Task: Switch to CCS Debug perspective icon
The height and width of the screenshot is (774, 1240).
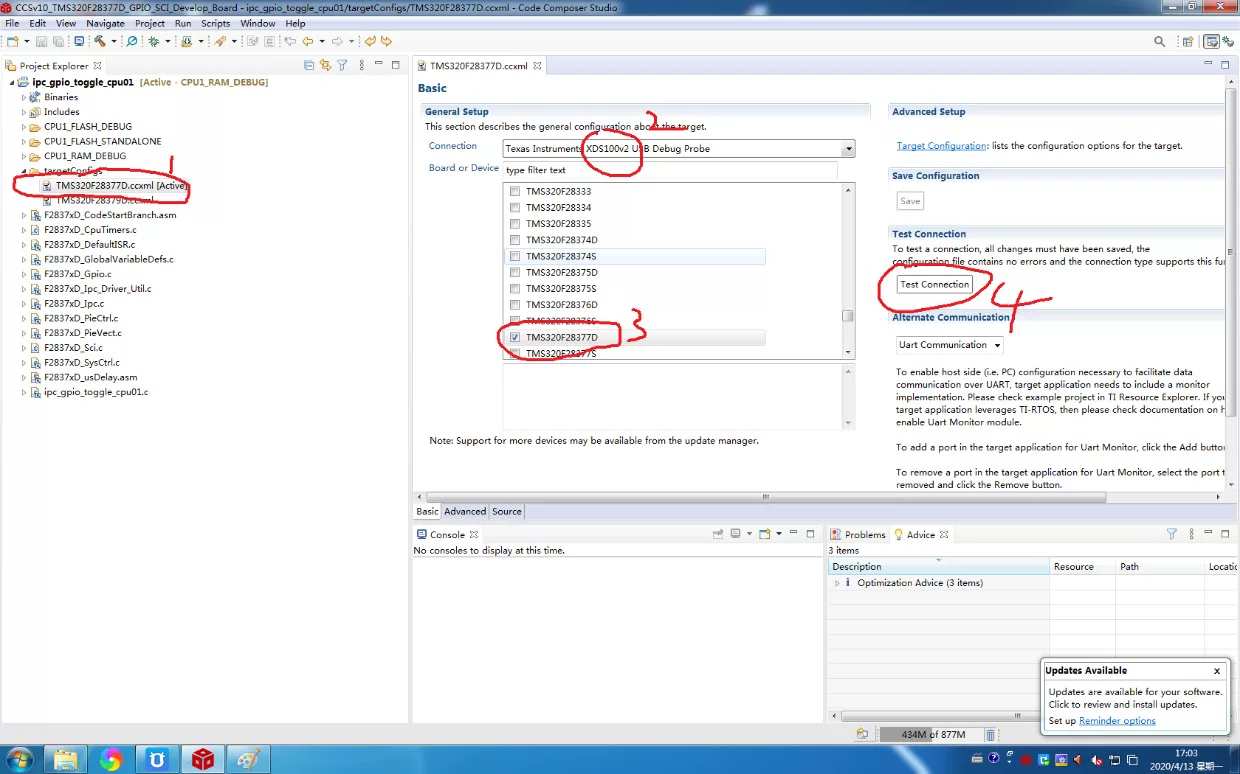Action: (1228, 42)
